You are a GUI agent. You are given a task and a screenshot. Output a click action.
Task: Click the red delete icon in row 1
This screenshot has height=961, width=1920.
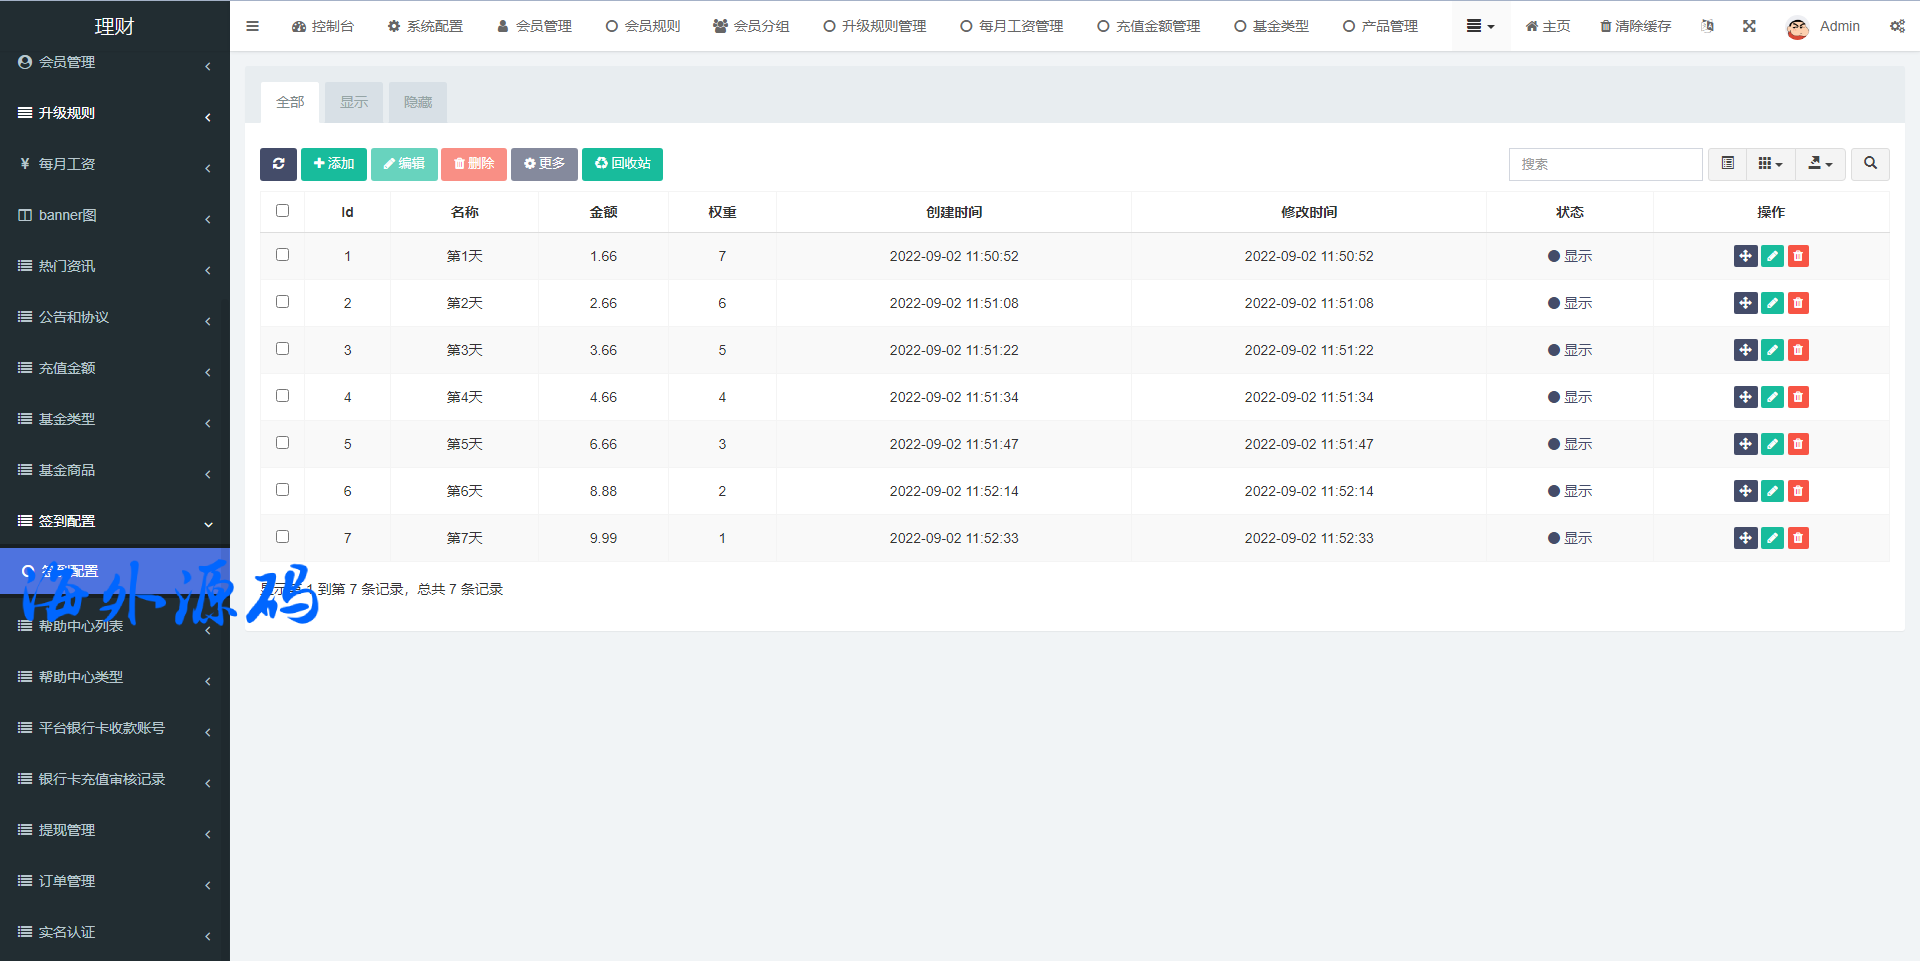[x=1798, y=257]
